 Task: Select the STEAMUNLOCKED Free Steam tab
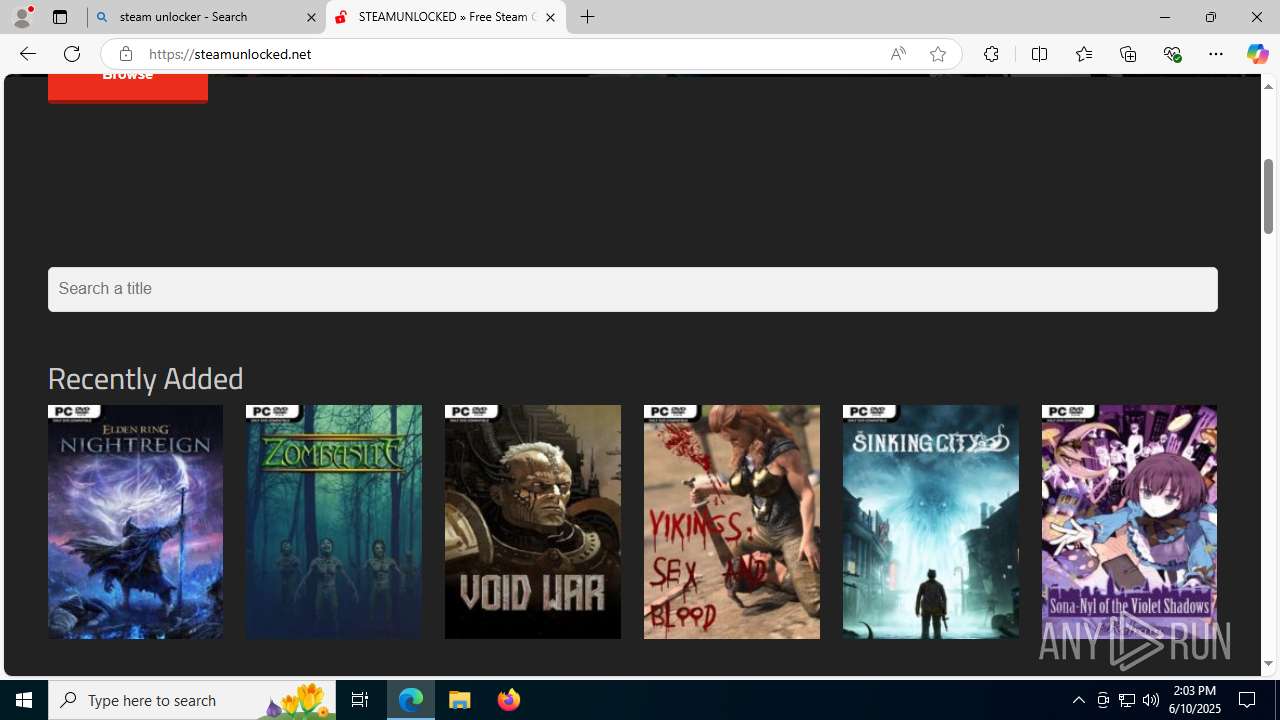pyautogui.click(x=446, y=17)
